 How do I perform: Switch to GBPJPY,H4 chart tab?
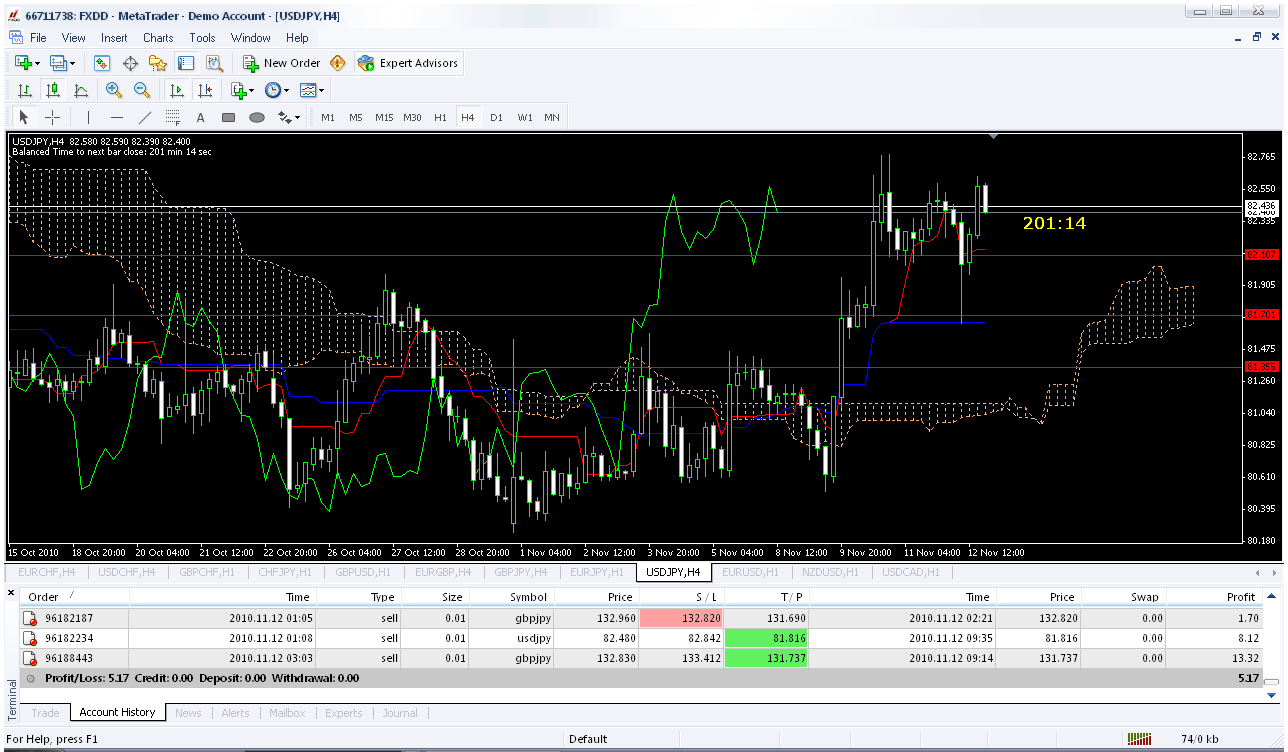520,572
